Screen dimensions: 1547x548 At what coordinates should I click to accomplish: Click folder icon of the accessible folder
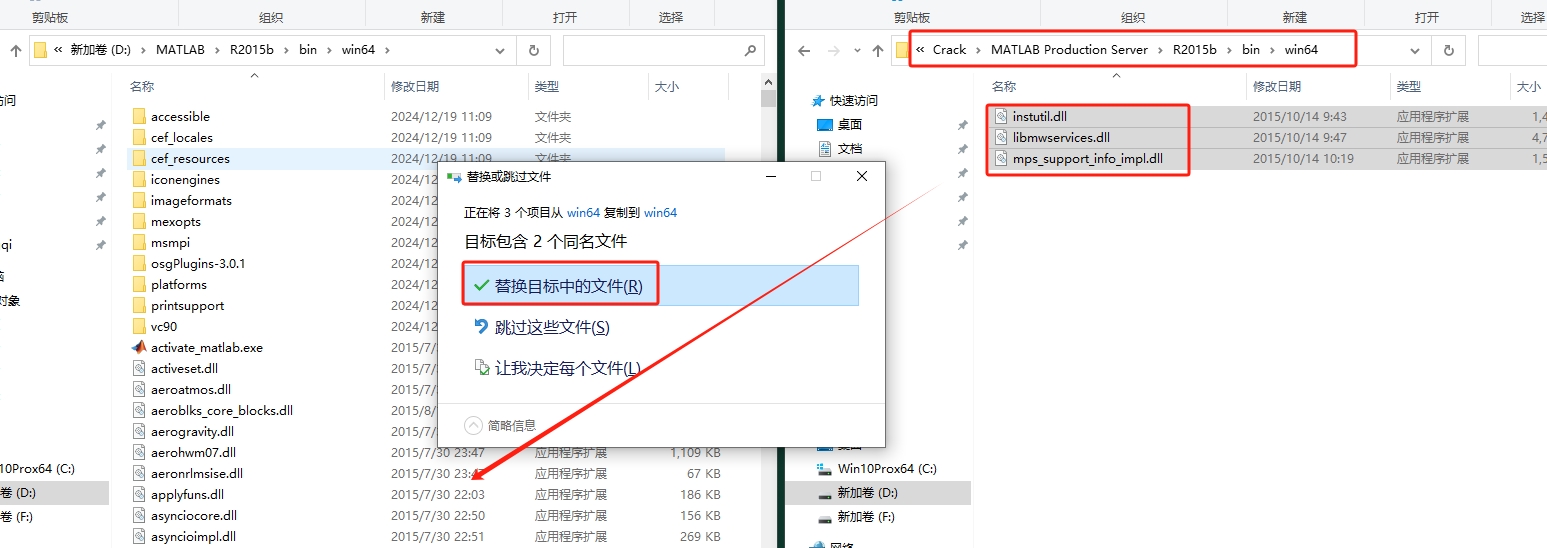click(139, 116)
